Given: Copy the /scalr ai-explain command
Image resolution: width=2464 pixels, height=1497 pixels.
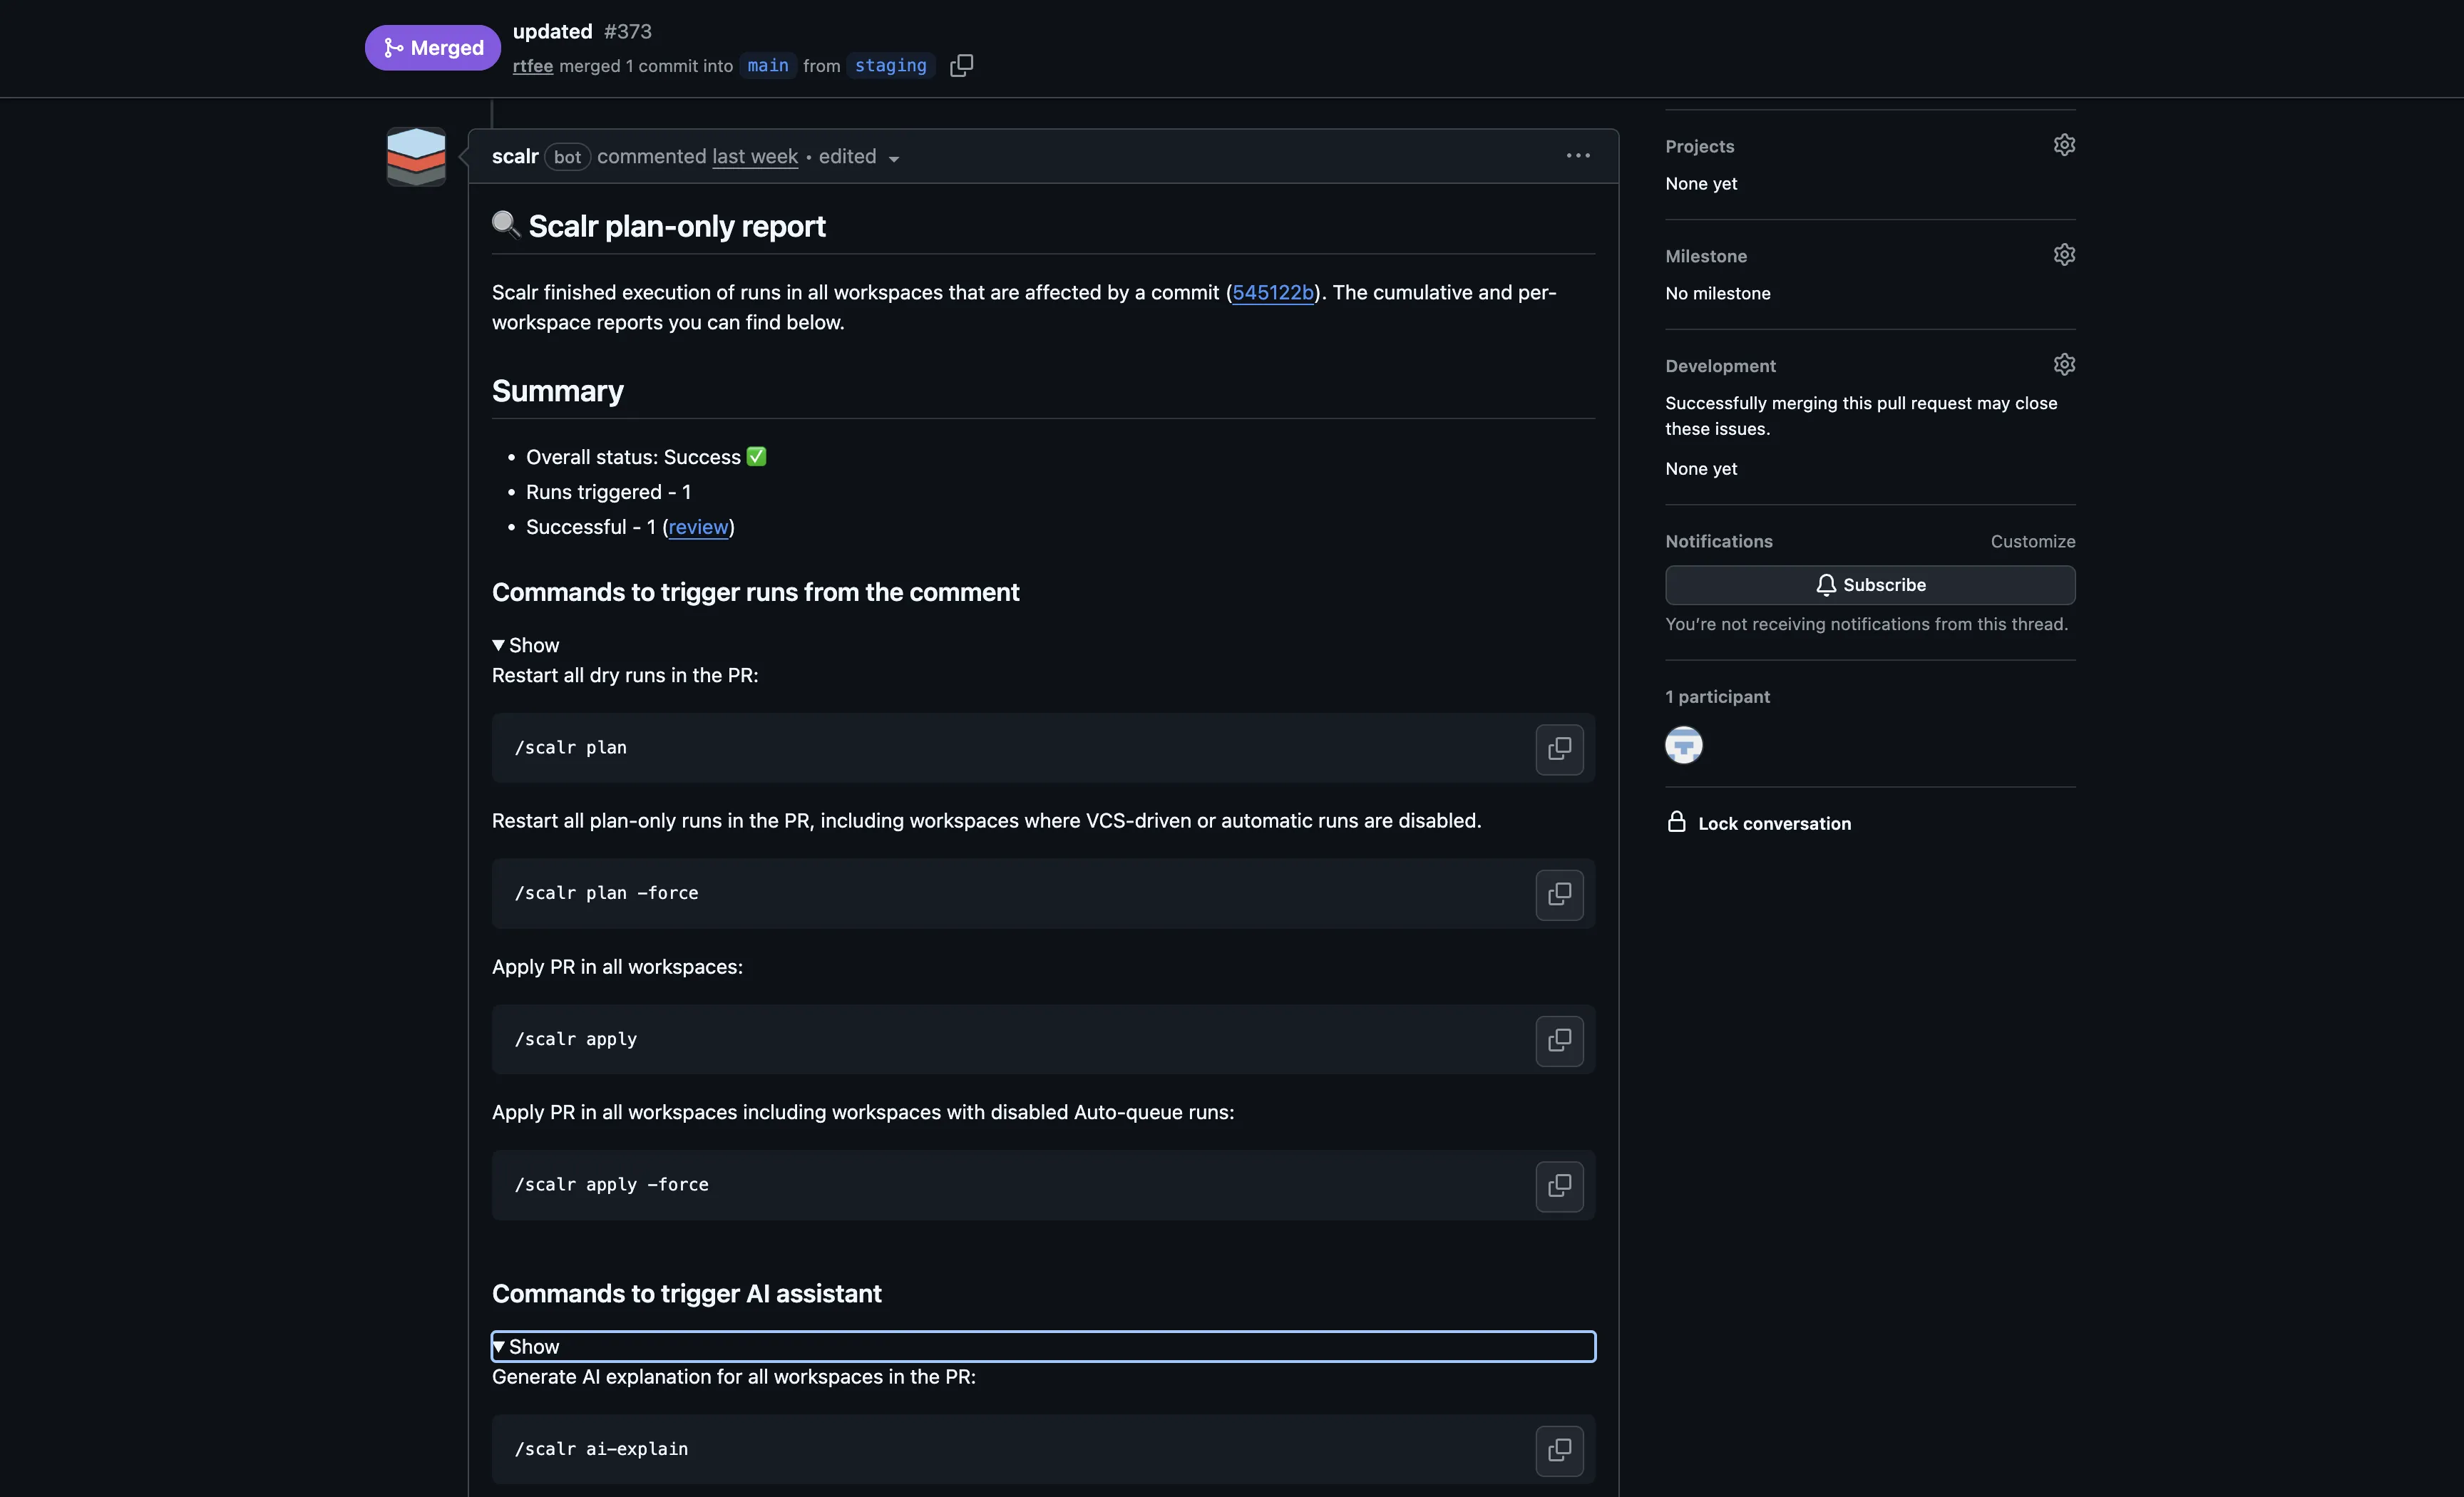Looking at the screenshot, I should [x=1559, y=1451].
